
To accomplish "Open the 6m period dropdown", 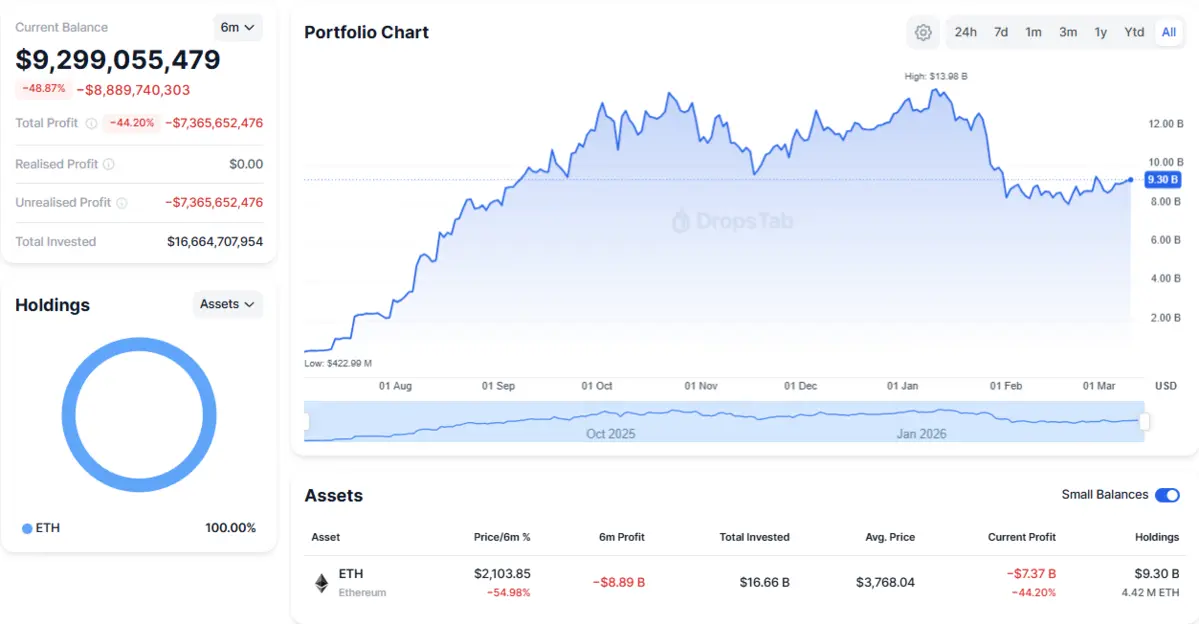I will click(238, 27).
